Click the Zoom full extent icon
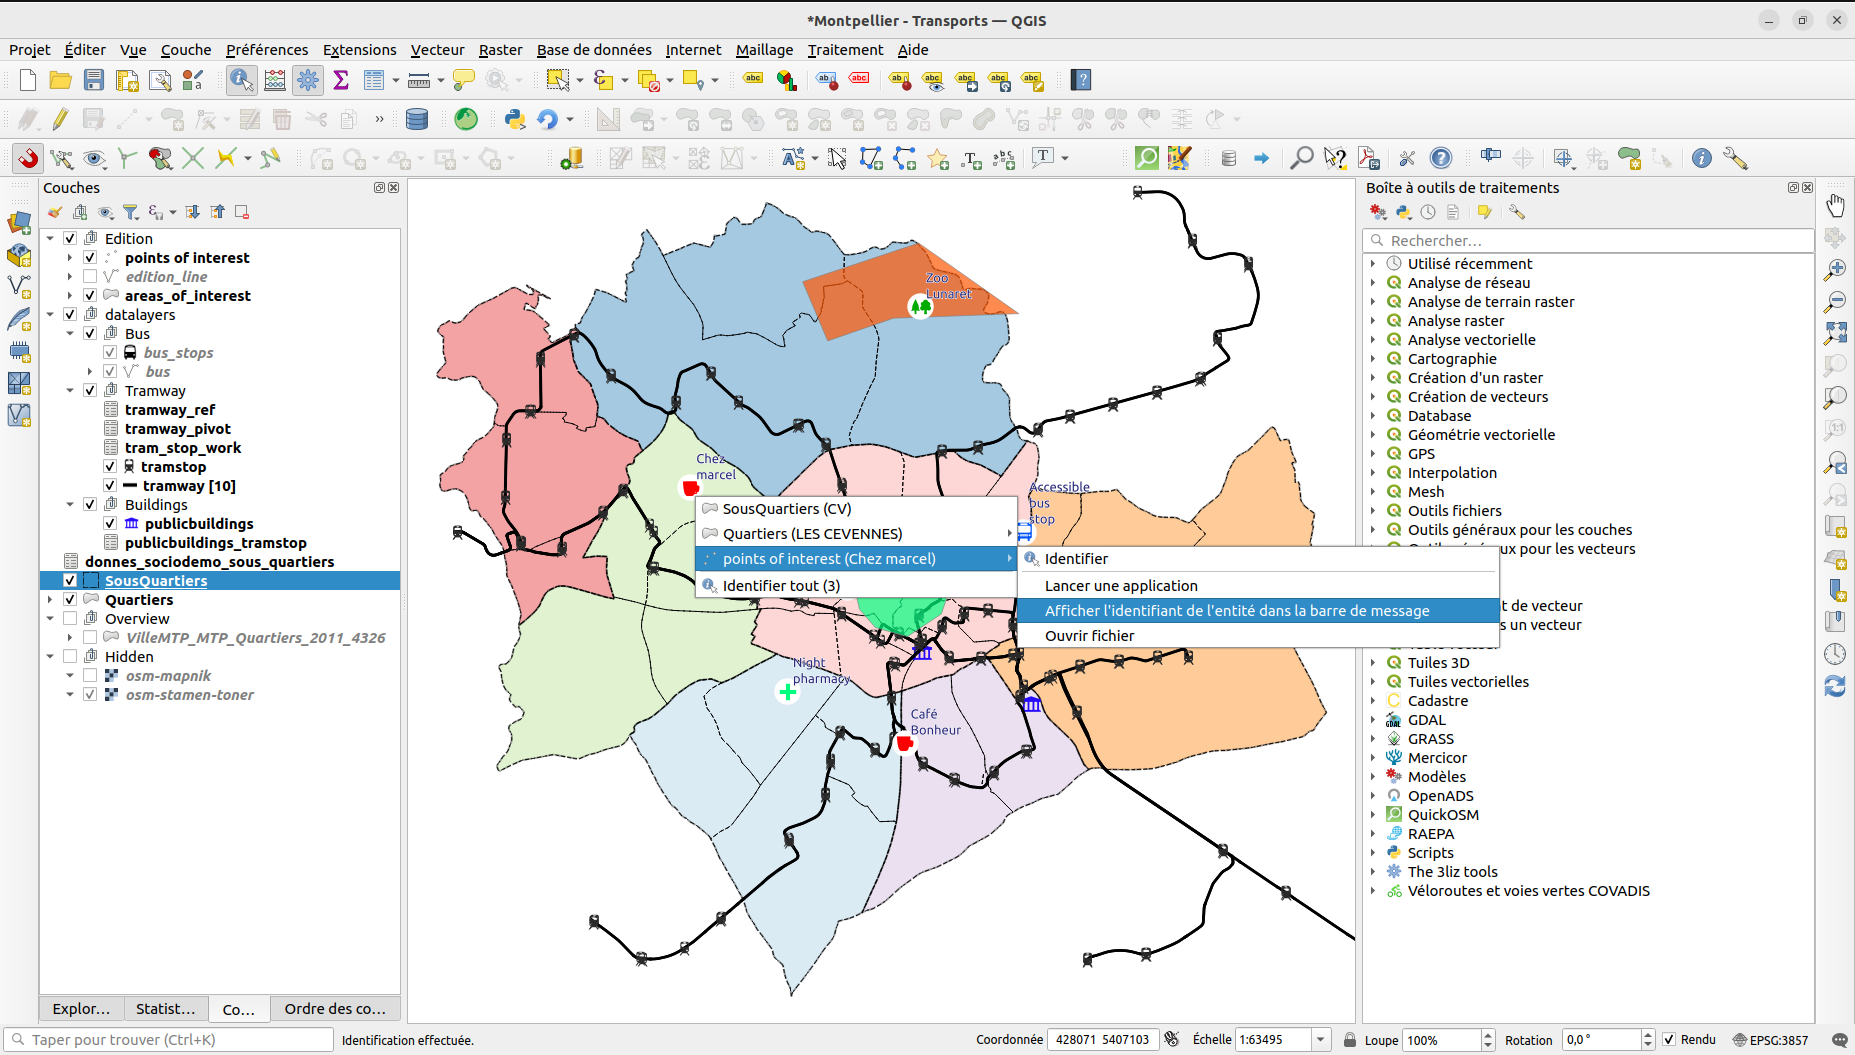 click(1835, 333)
